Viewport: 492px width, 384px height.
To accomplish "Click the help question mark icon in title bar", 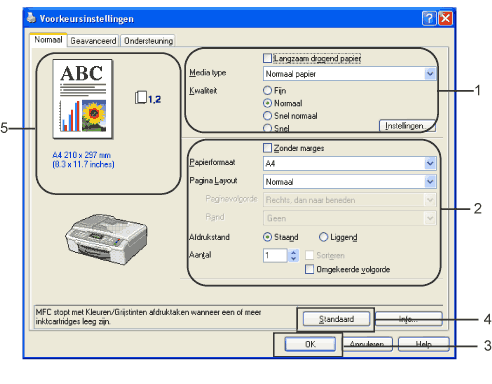I will pyautogui.click(x=429, y=18).
